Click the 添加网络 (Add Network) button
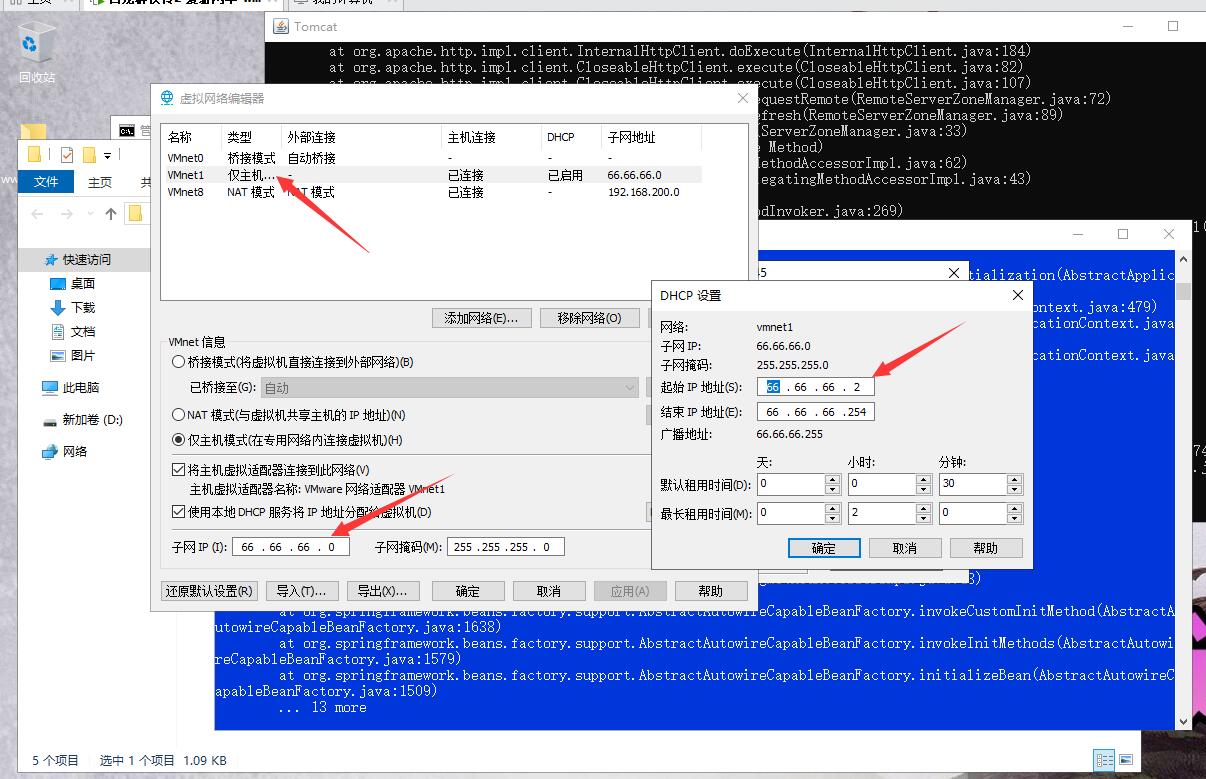 click(x=481, y=318)
